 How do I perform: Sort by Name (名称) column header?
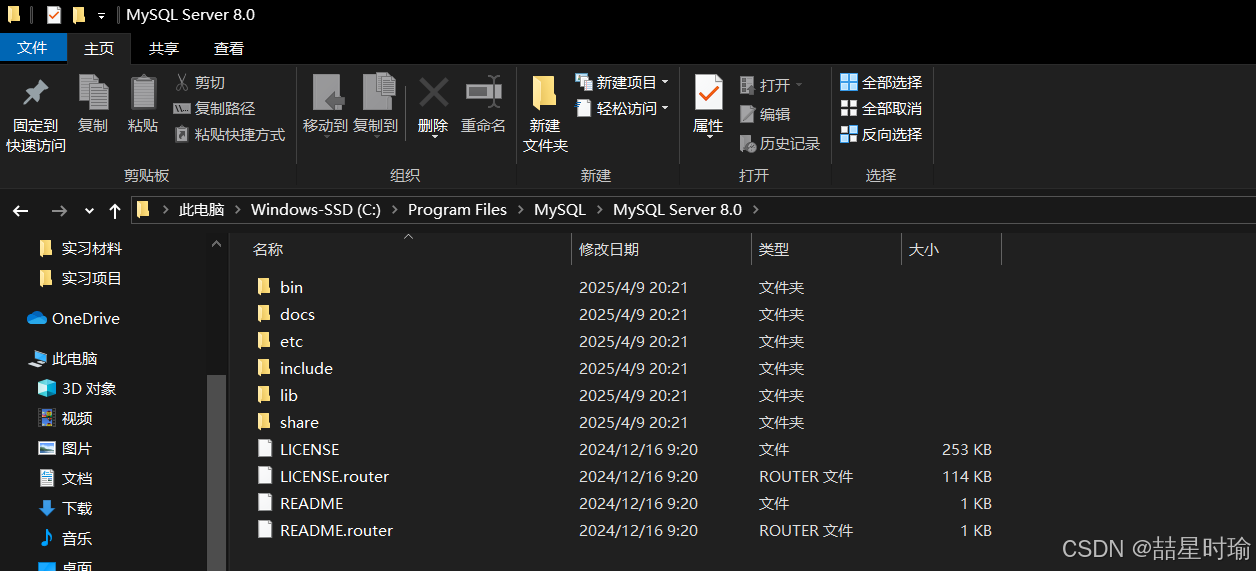(x=268, y=249)
